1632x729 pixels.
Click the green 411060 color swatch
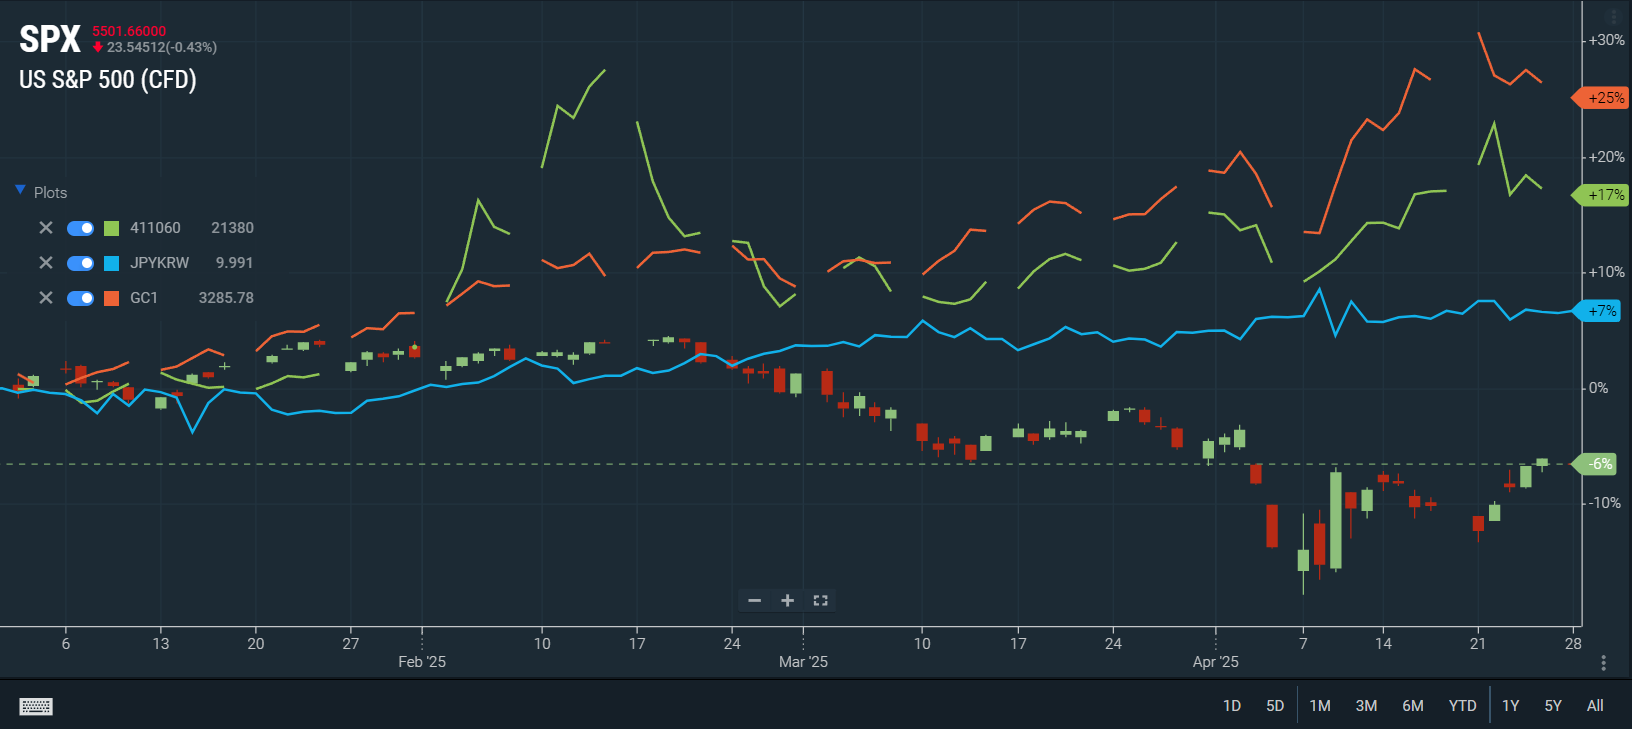tap(112, 228)
